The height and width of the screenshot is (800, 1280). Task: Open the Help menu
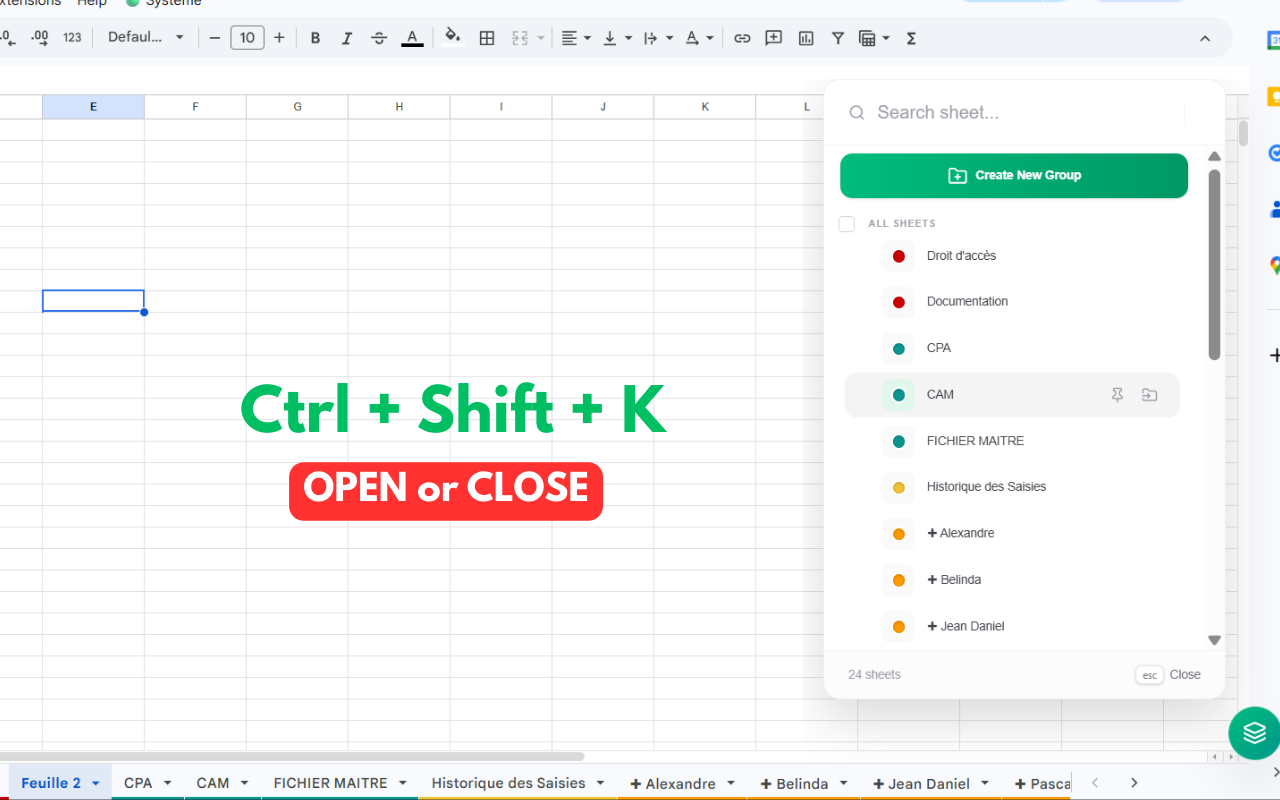[92, 3]
